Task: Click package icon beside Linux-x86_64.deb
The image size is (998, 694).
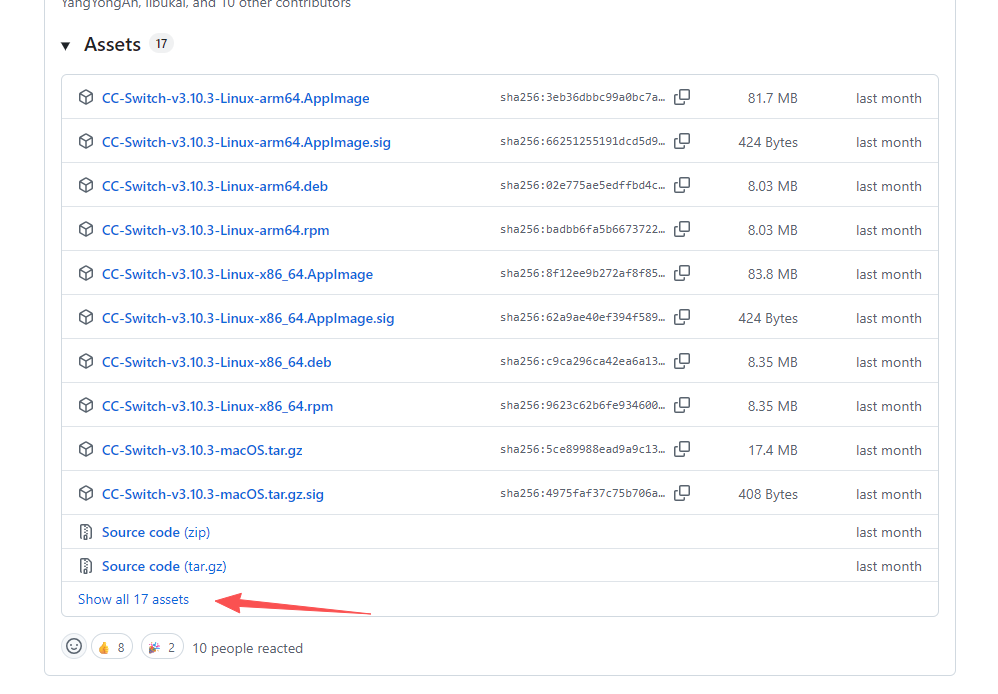Action: pos(86,361)
